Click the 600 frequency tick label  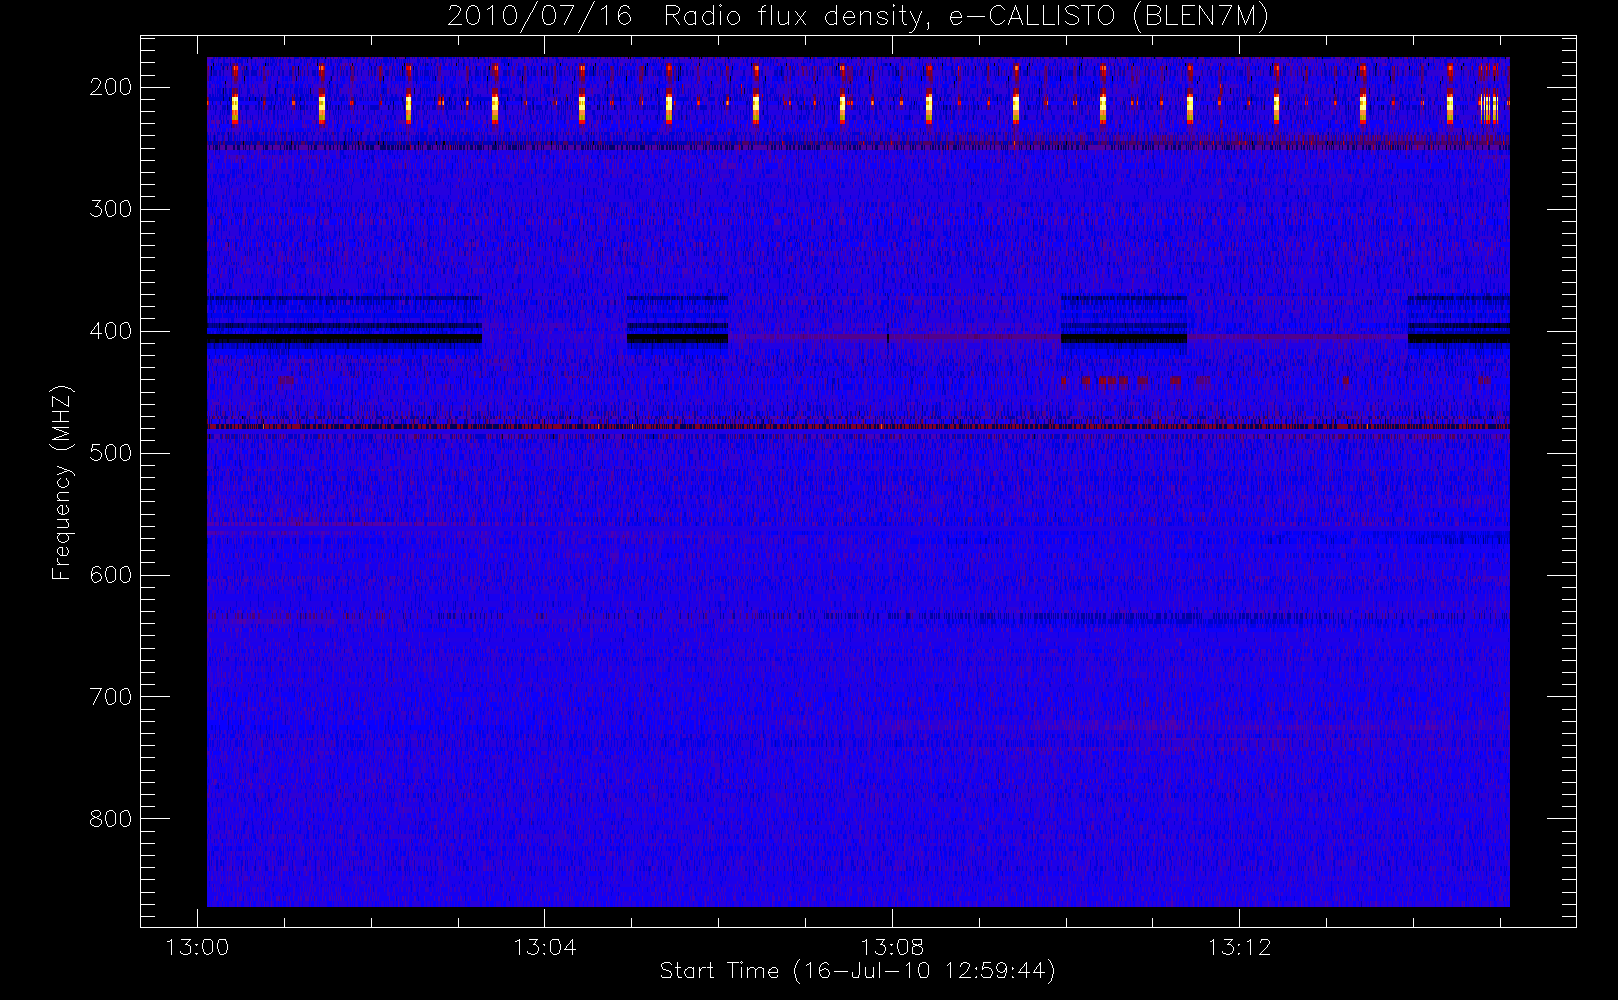[x=111, y=575]
